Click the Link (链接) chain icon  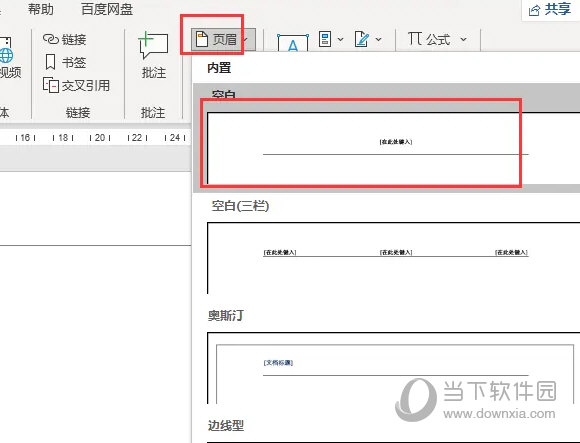point(51,39)
